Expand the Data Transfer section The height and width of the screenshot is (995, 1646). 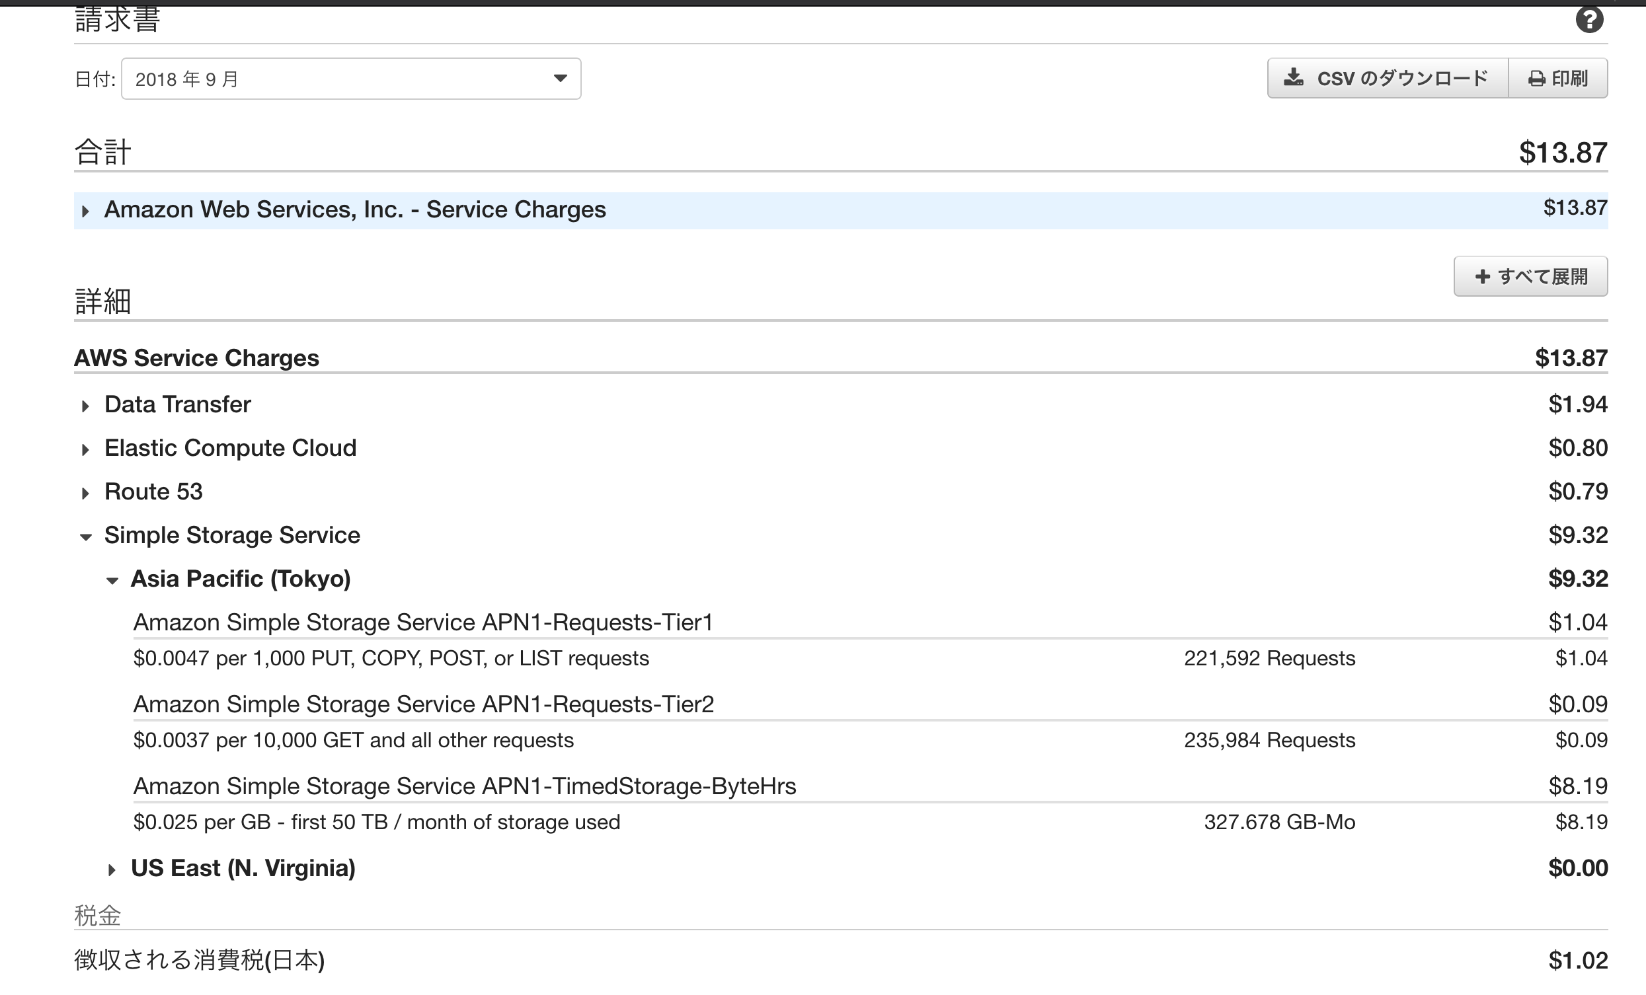click(x=85, y=406)
